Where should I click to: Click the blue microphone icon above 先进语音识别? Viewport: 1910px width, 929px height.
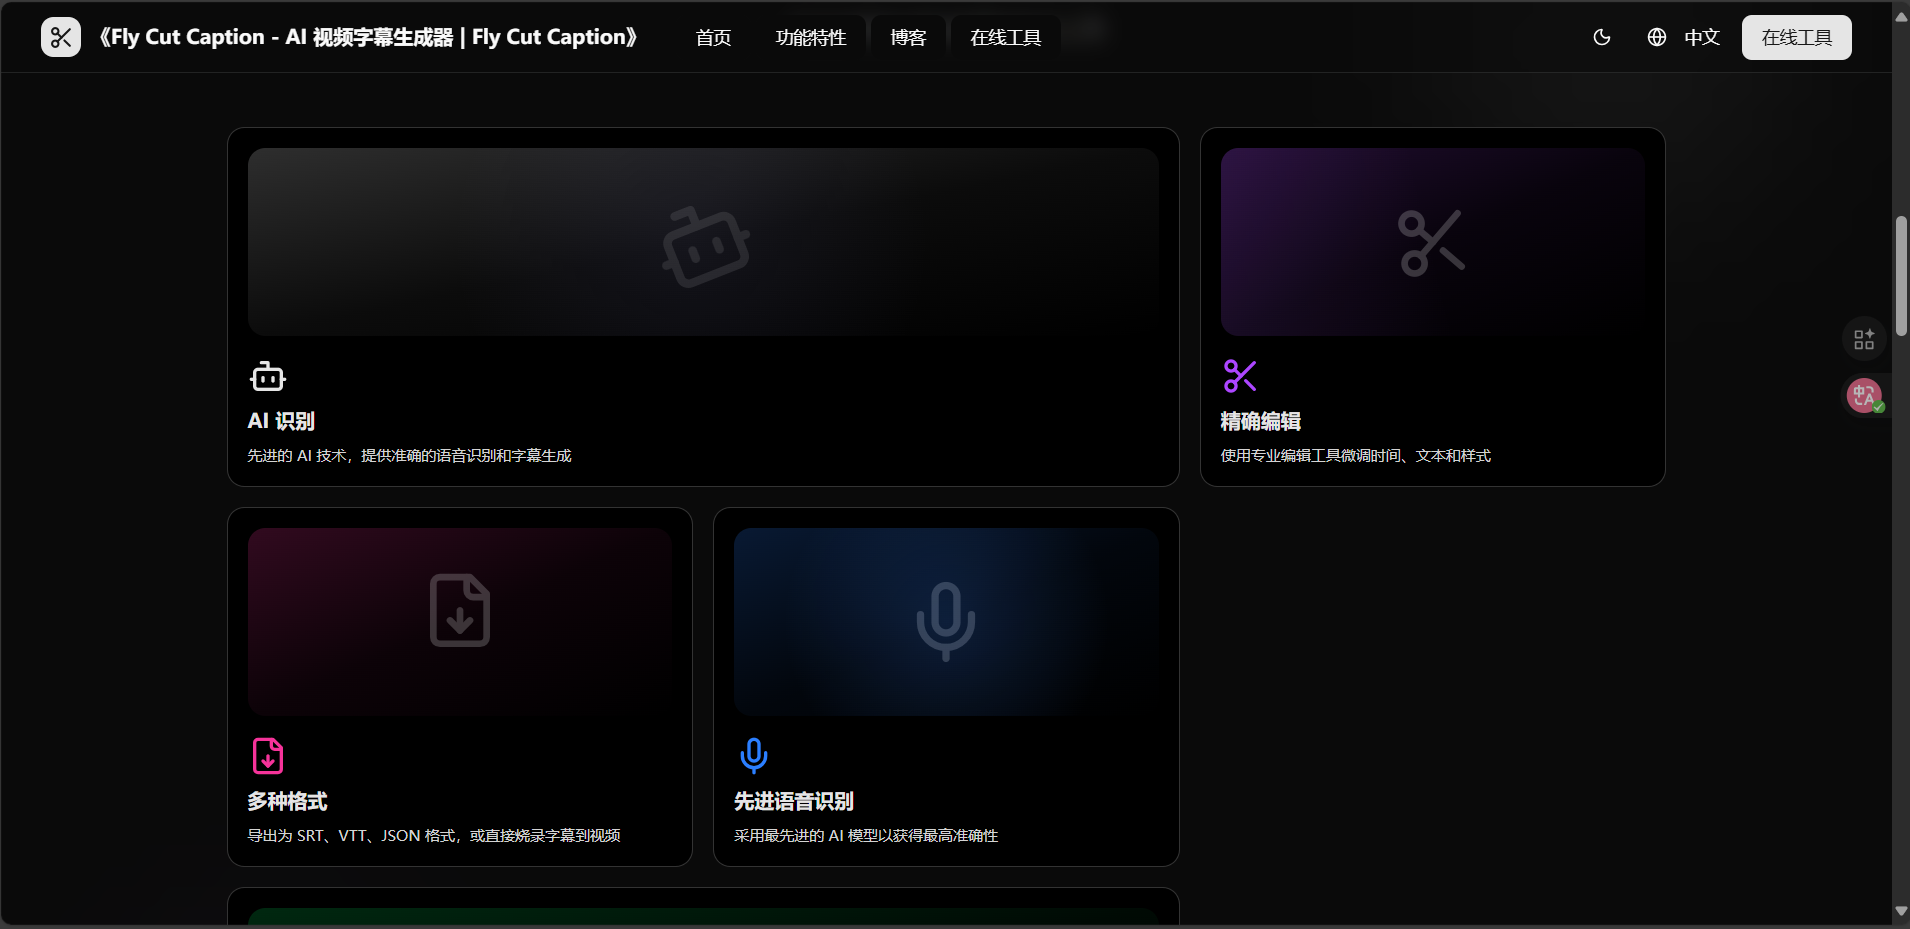pyautogui.click(x=754, y=756)
